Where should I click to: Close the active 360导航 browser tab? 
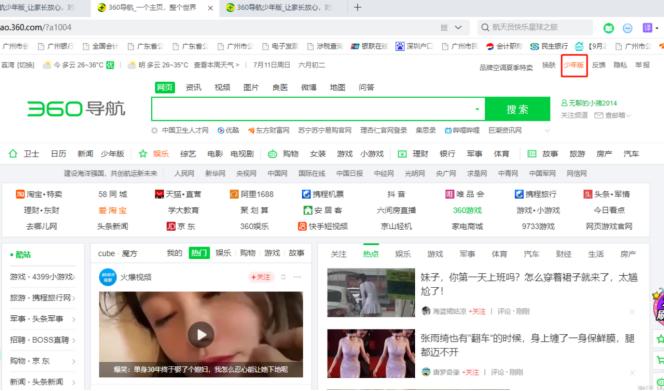pyautogui.click(x=210, y=8)
